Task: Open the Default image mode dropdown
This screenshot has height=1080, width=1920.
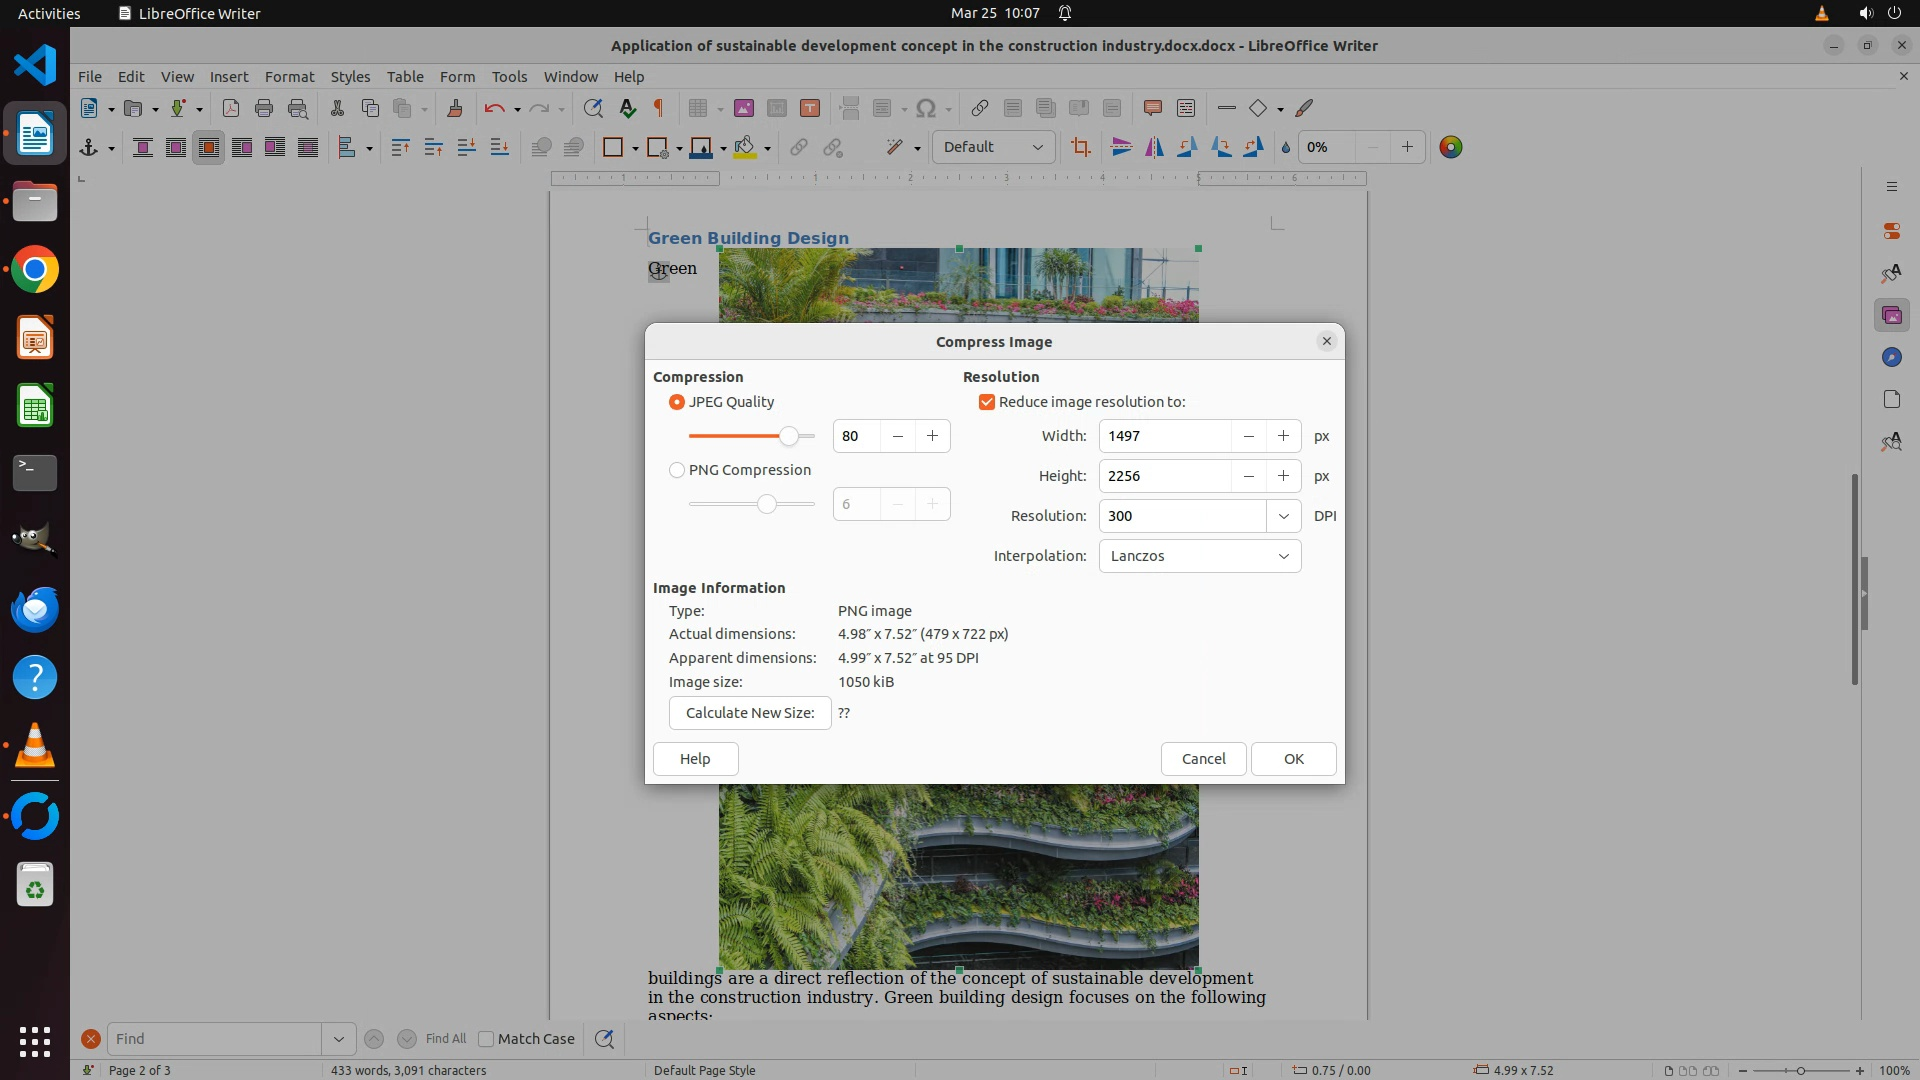Action: coord(1037,147)
